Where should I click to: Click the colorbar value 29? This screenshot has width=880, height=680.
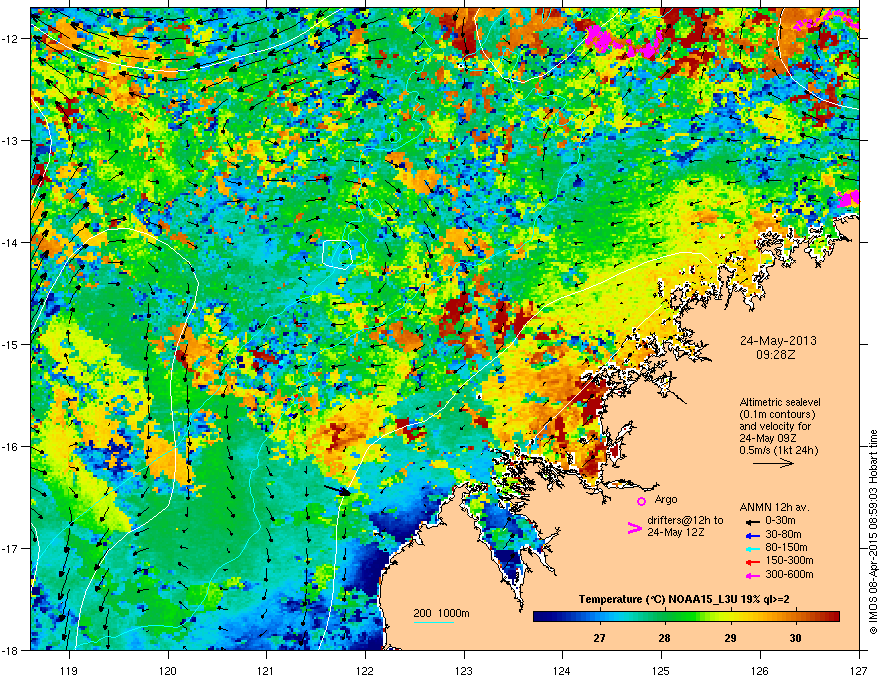[730, 638]
